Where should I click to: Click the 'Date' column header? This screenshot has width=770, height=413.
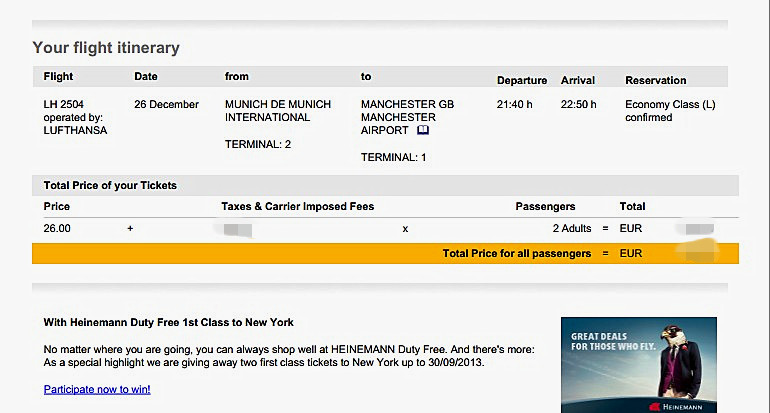(146, 77)
